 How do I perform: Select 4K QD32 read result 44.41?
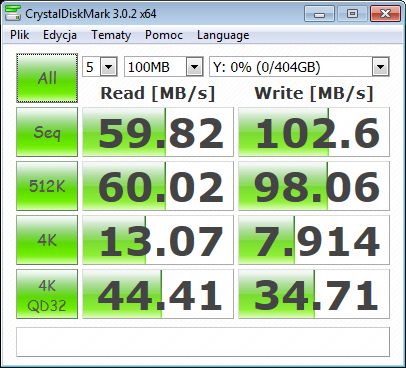pos(158,294)
